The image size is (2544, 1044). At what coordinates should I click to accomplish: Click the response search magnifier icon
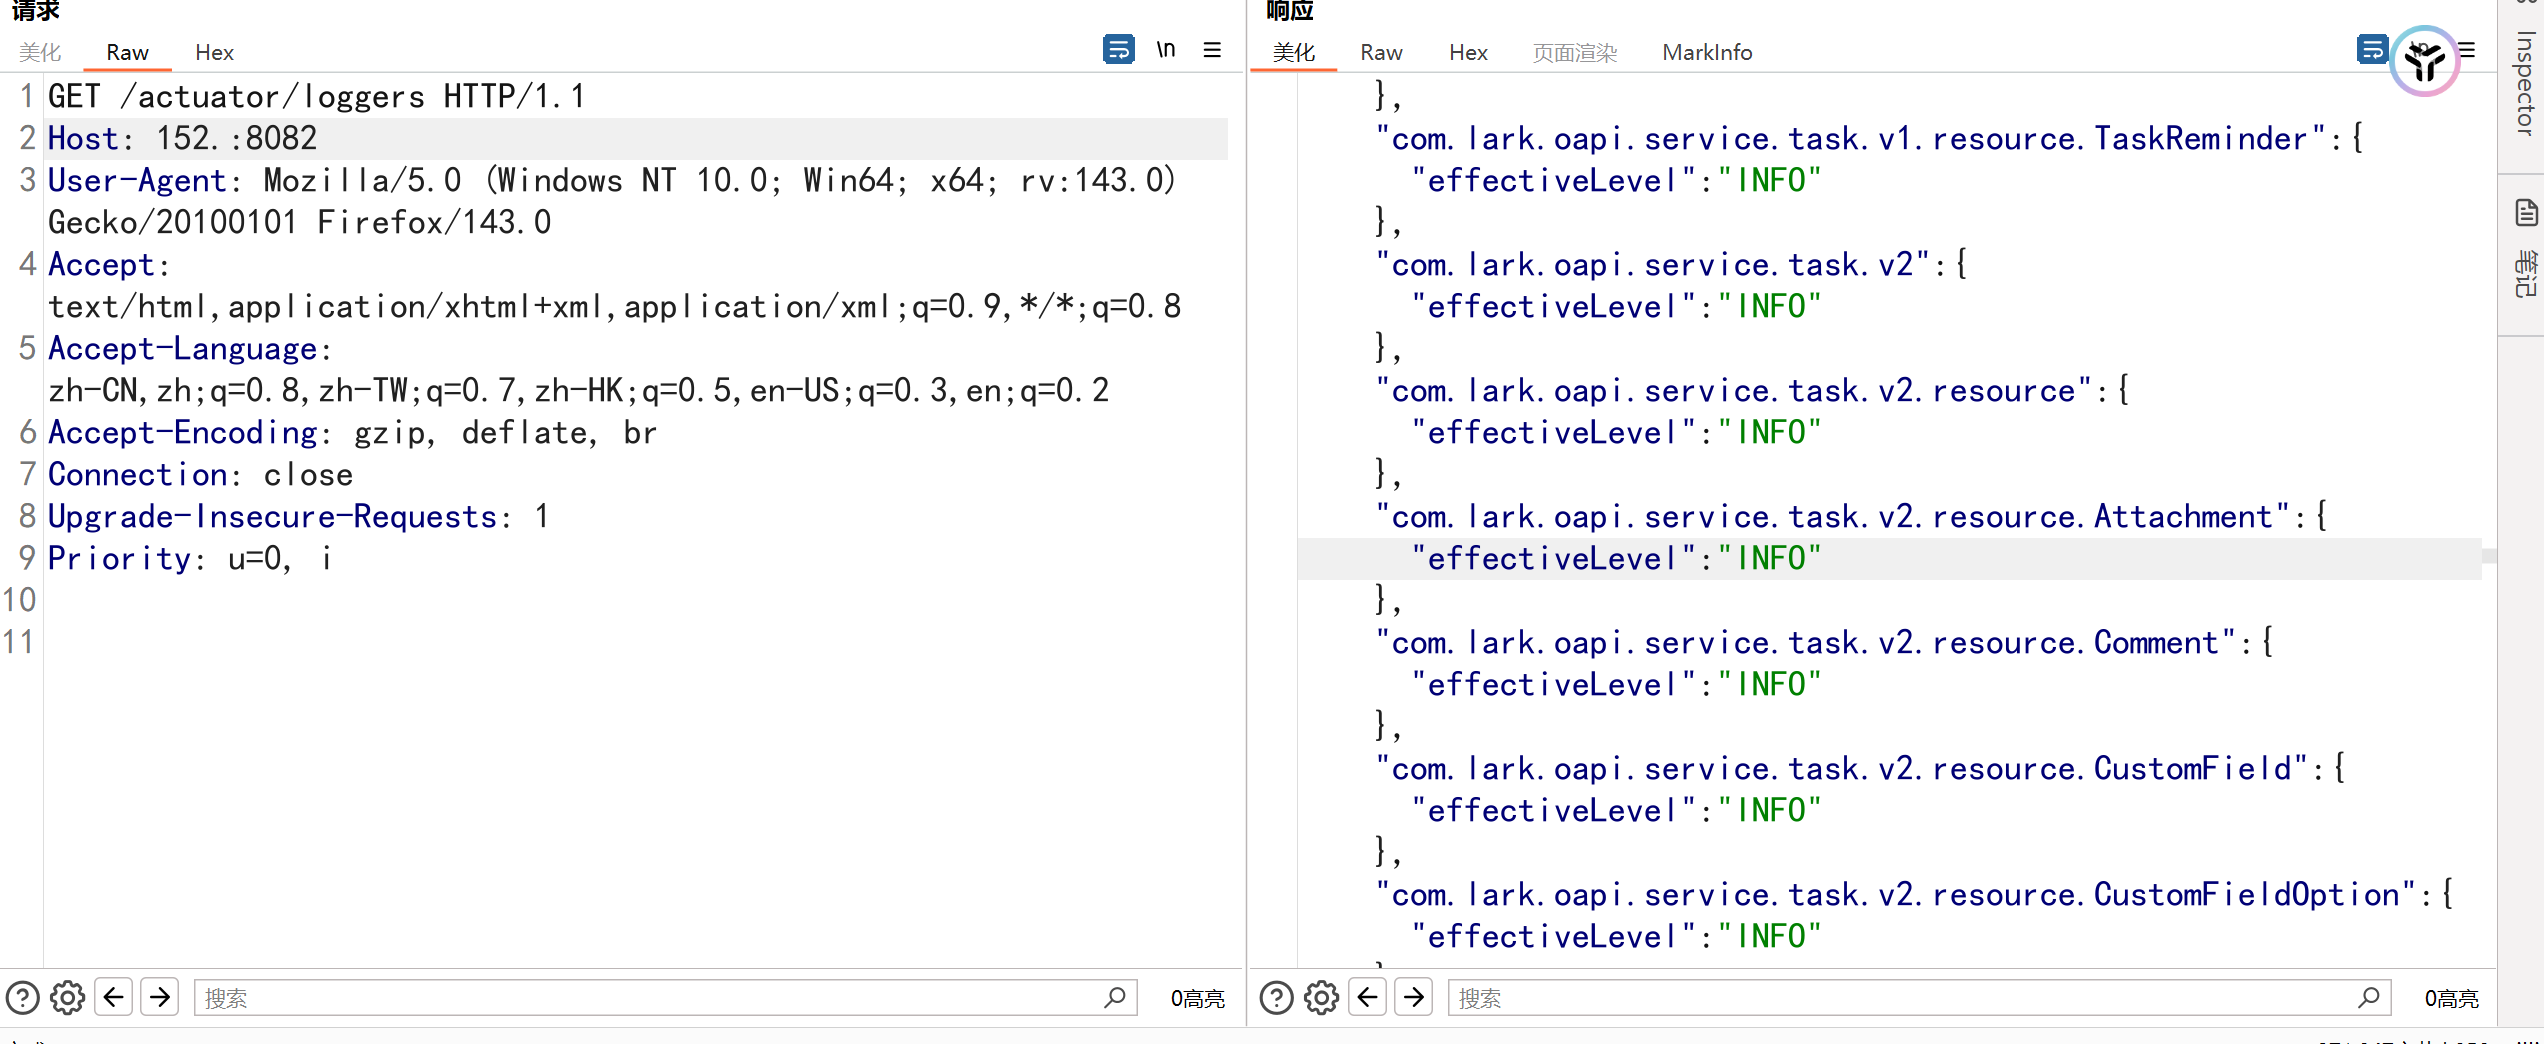[x=2368, y=997]
